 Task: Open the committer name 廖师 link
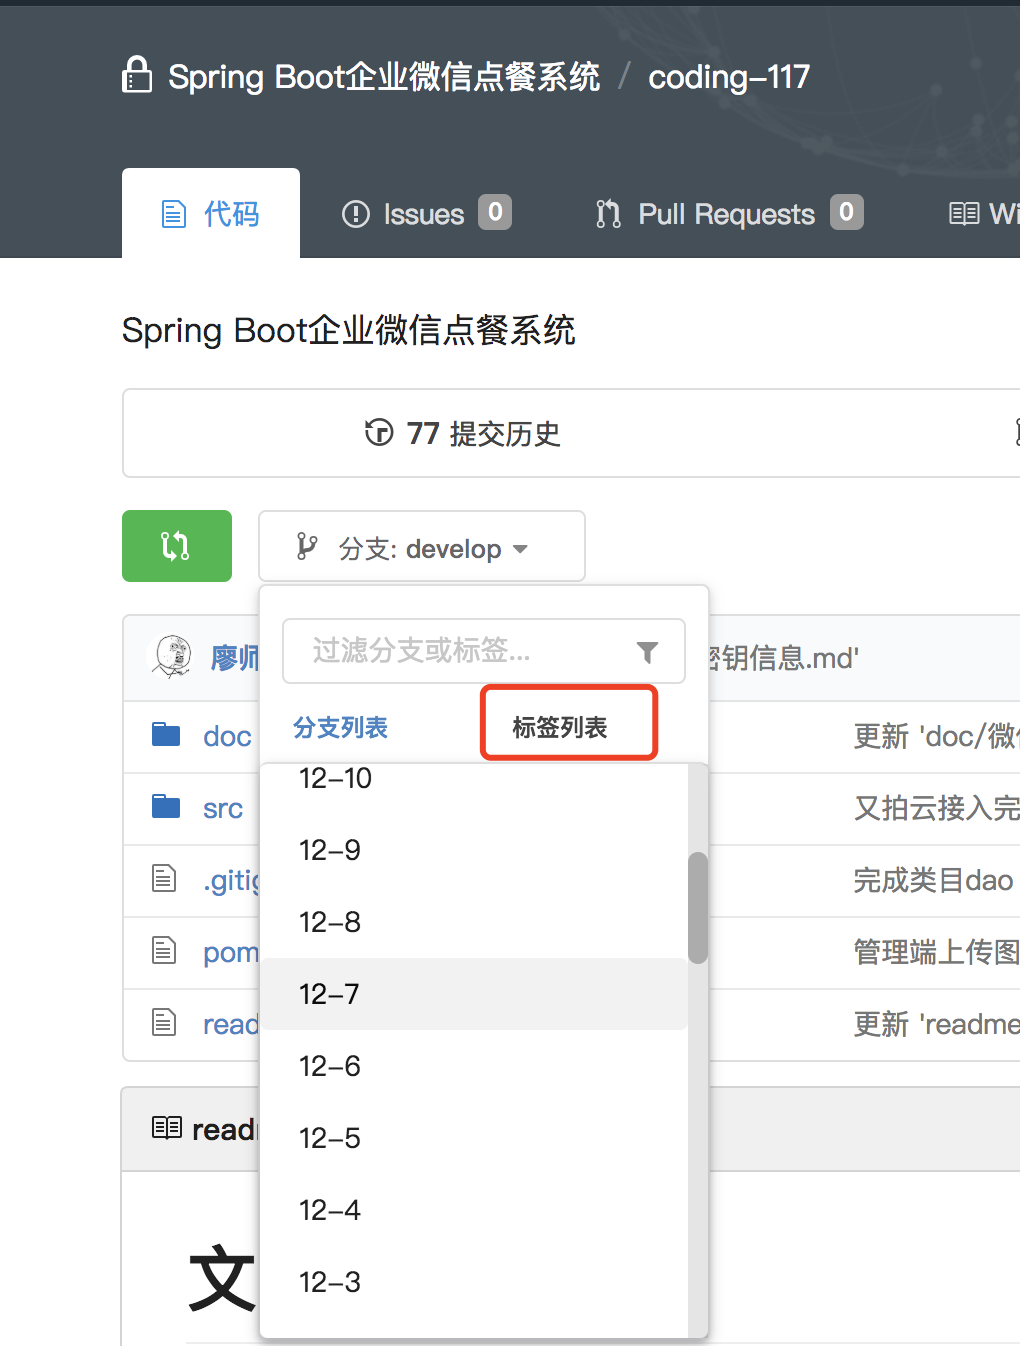point(234,657)
